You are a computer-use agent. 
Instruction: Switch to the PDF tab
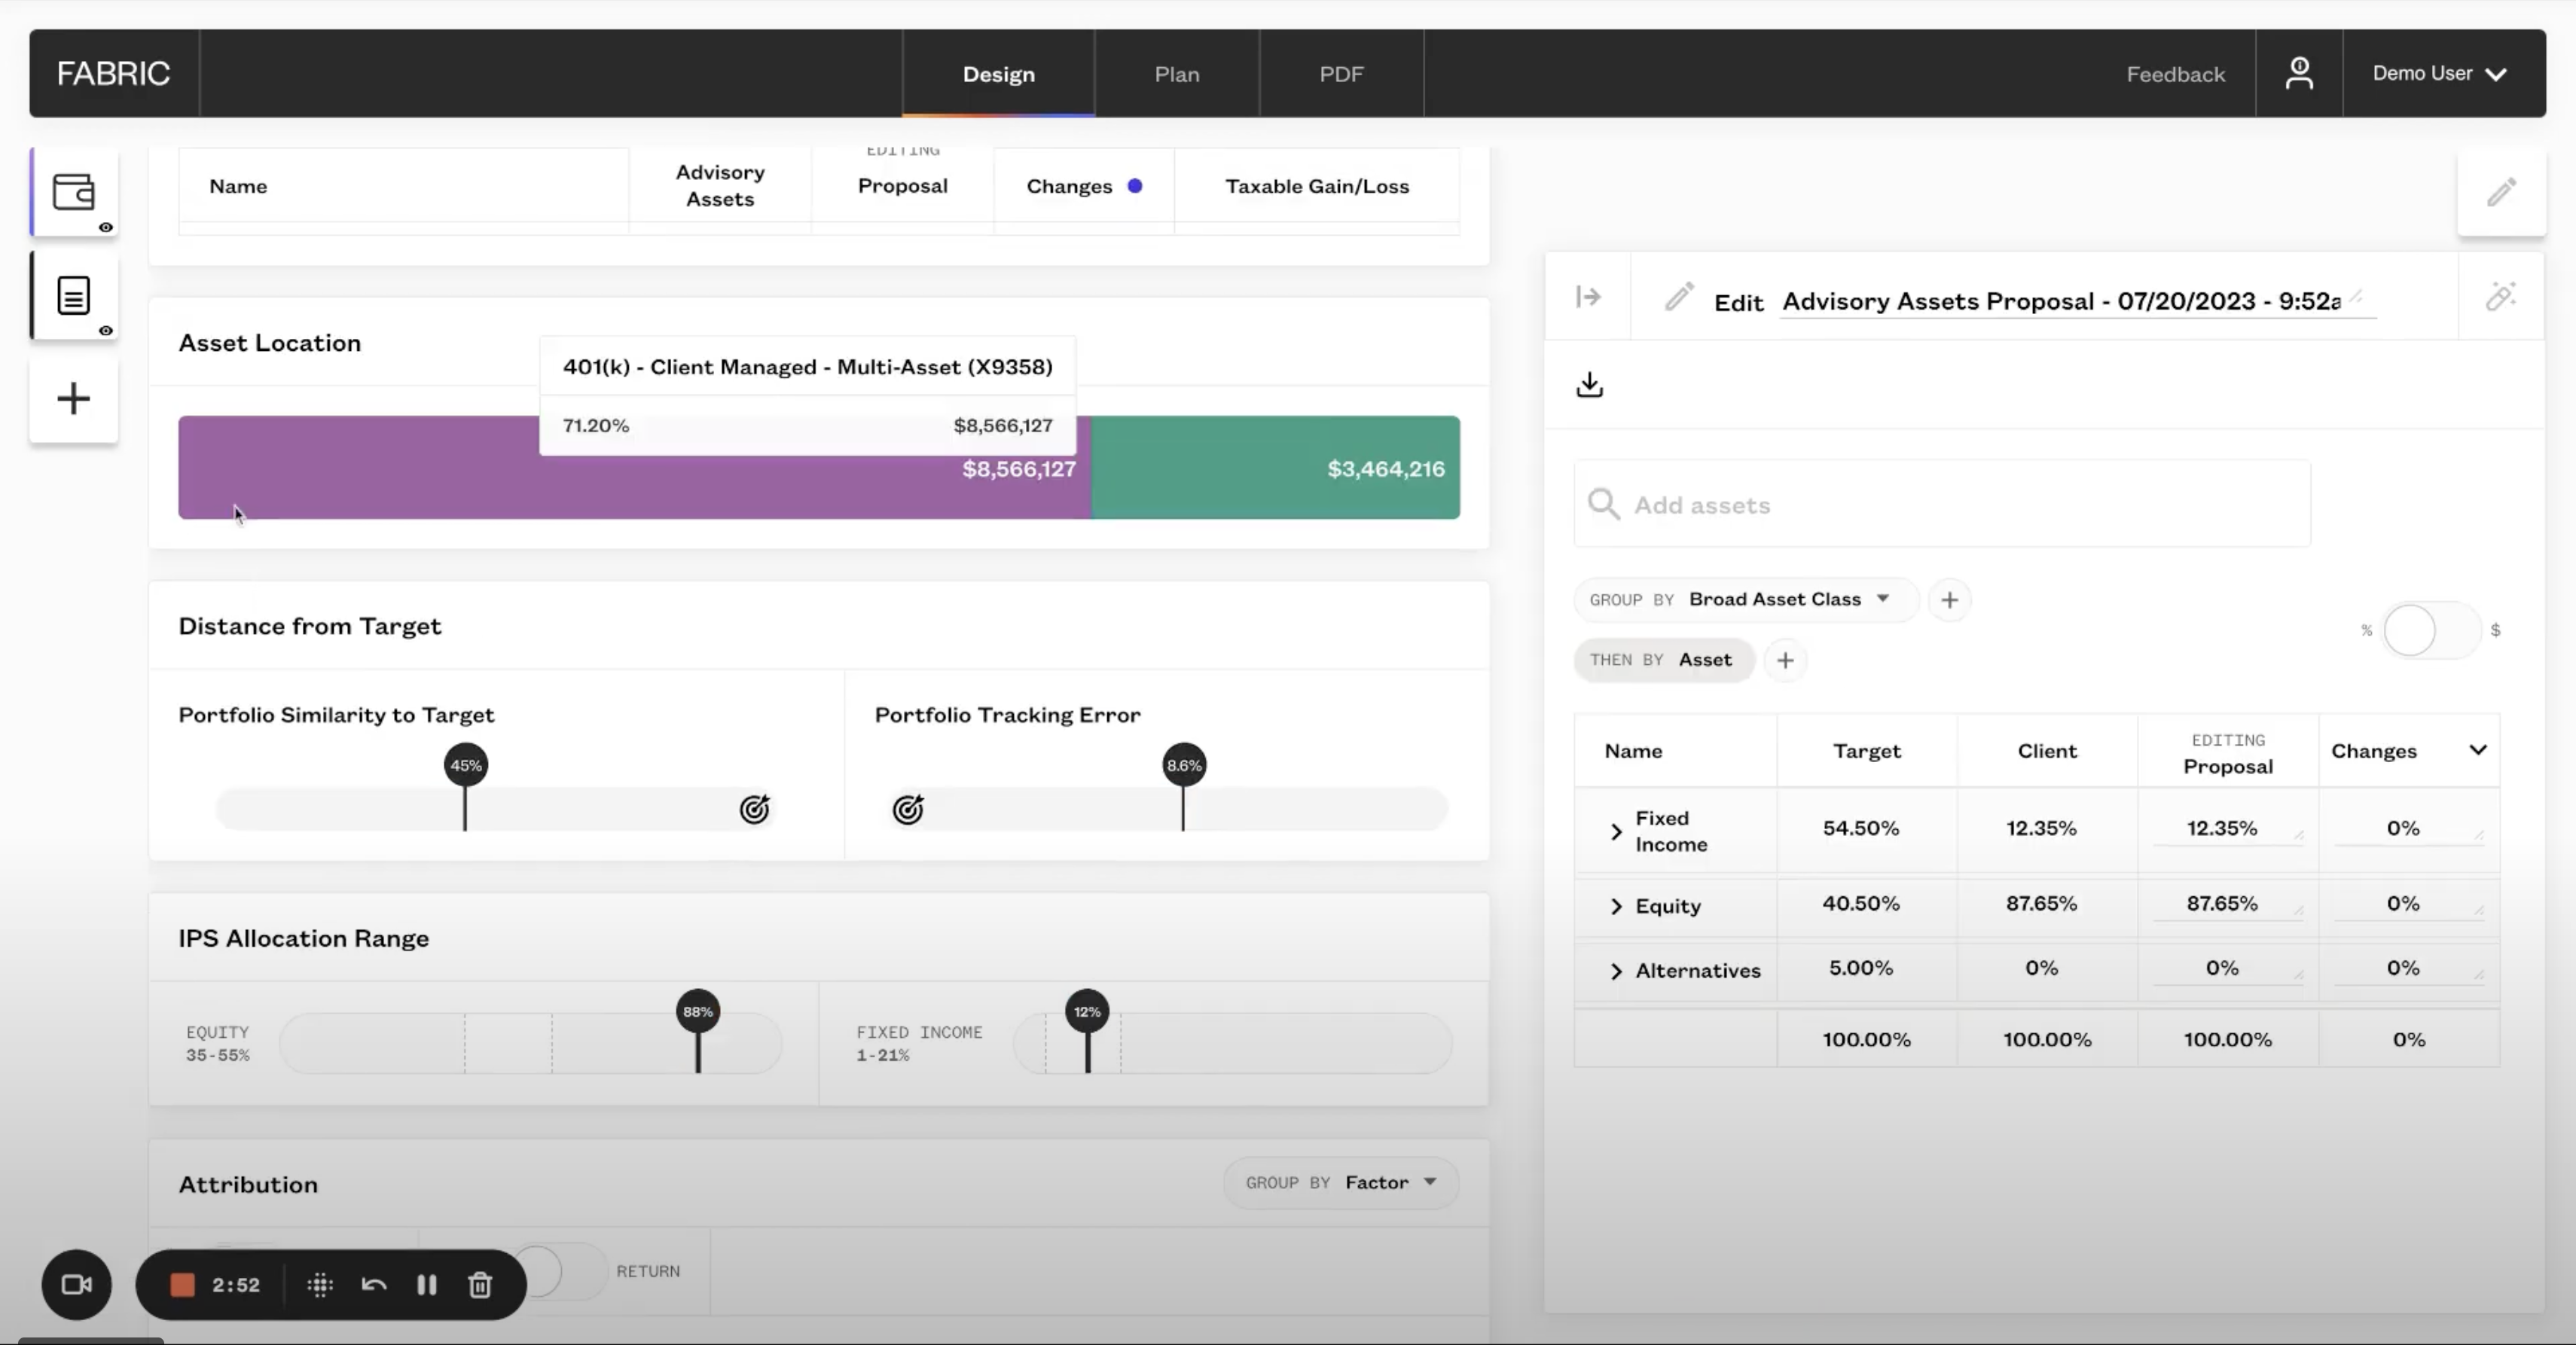(x=1340, y=74)
